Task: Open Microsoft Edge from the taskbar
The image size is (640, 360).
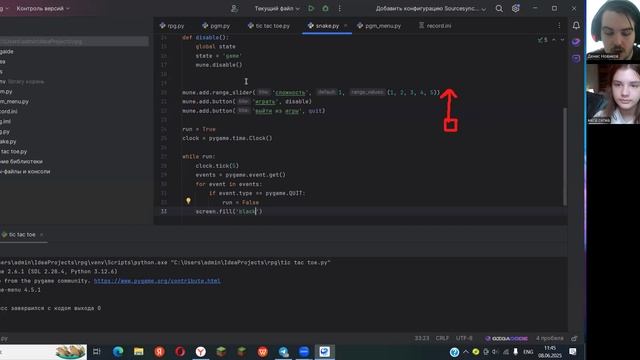Action: pyautogui.click(x=118, y=351)
